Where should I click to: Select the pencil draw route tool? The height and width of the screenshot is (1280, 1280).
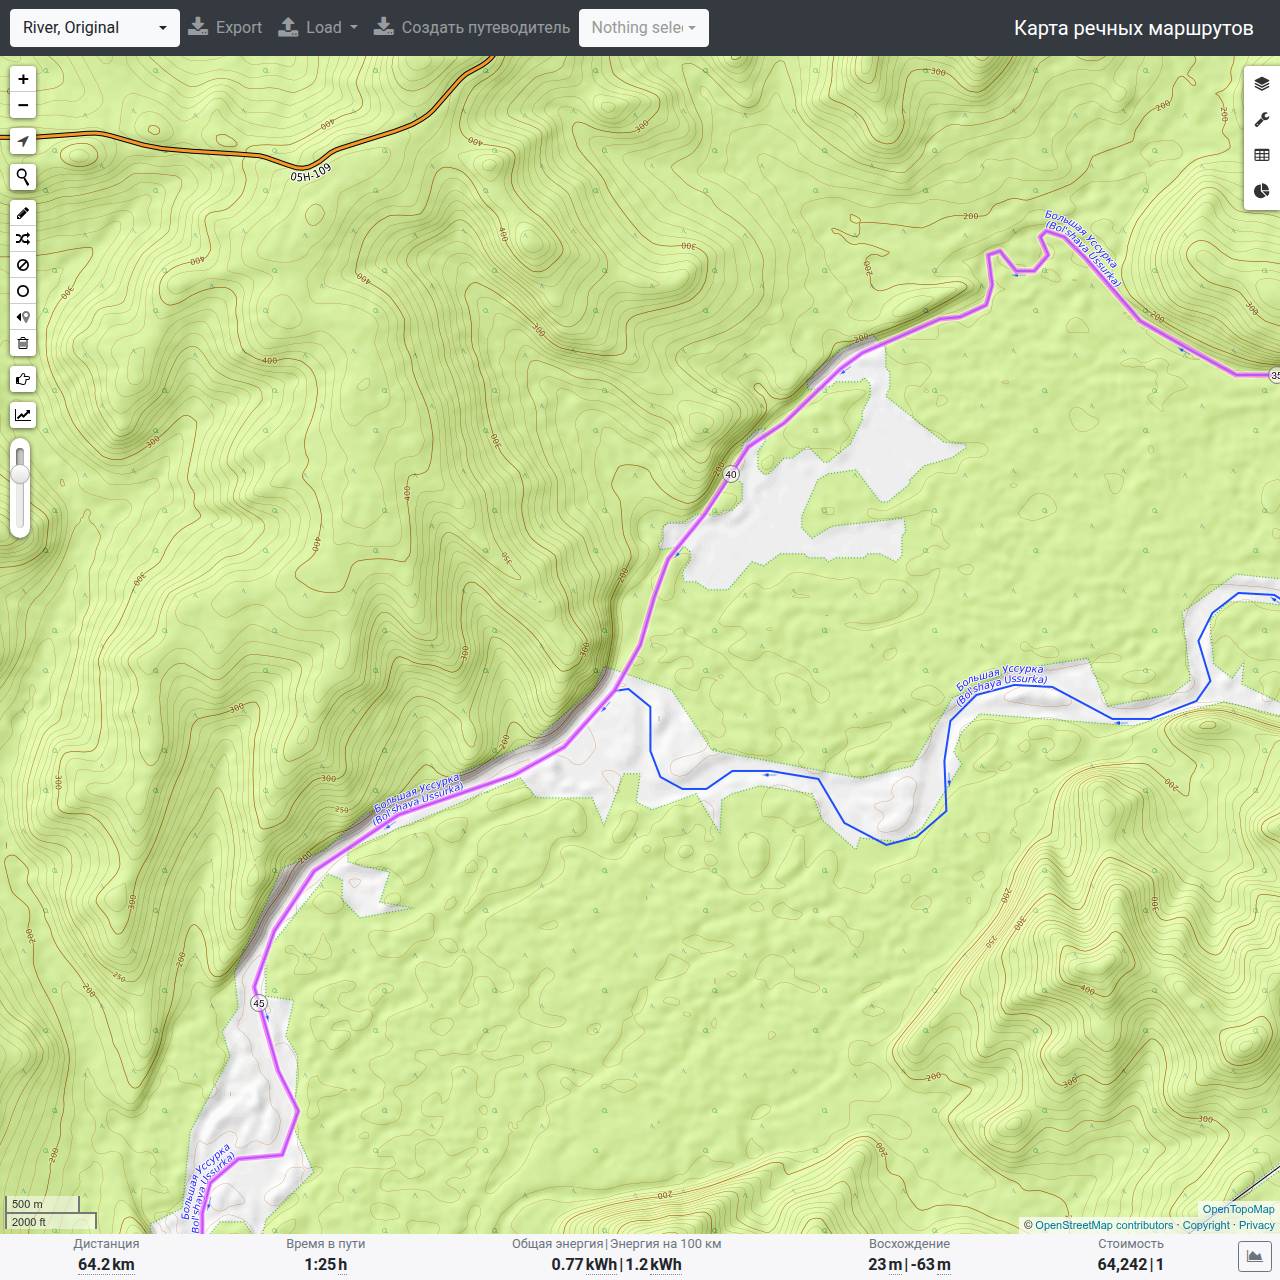point(22,213)
